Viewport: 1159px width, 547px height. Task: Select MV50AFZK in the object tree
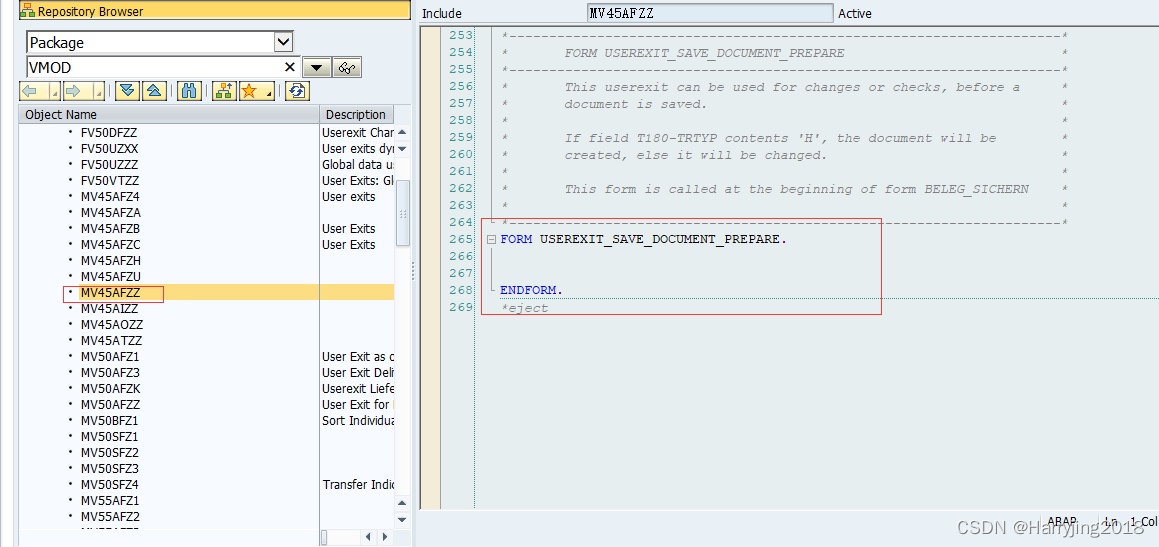[110, 389]
